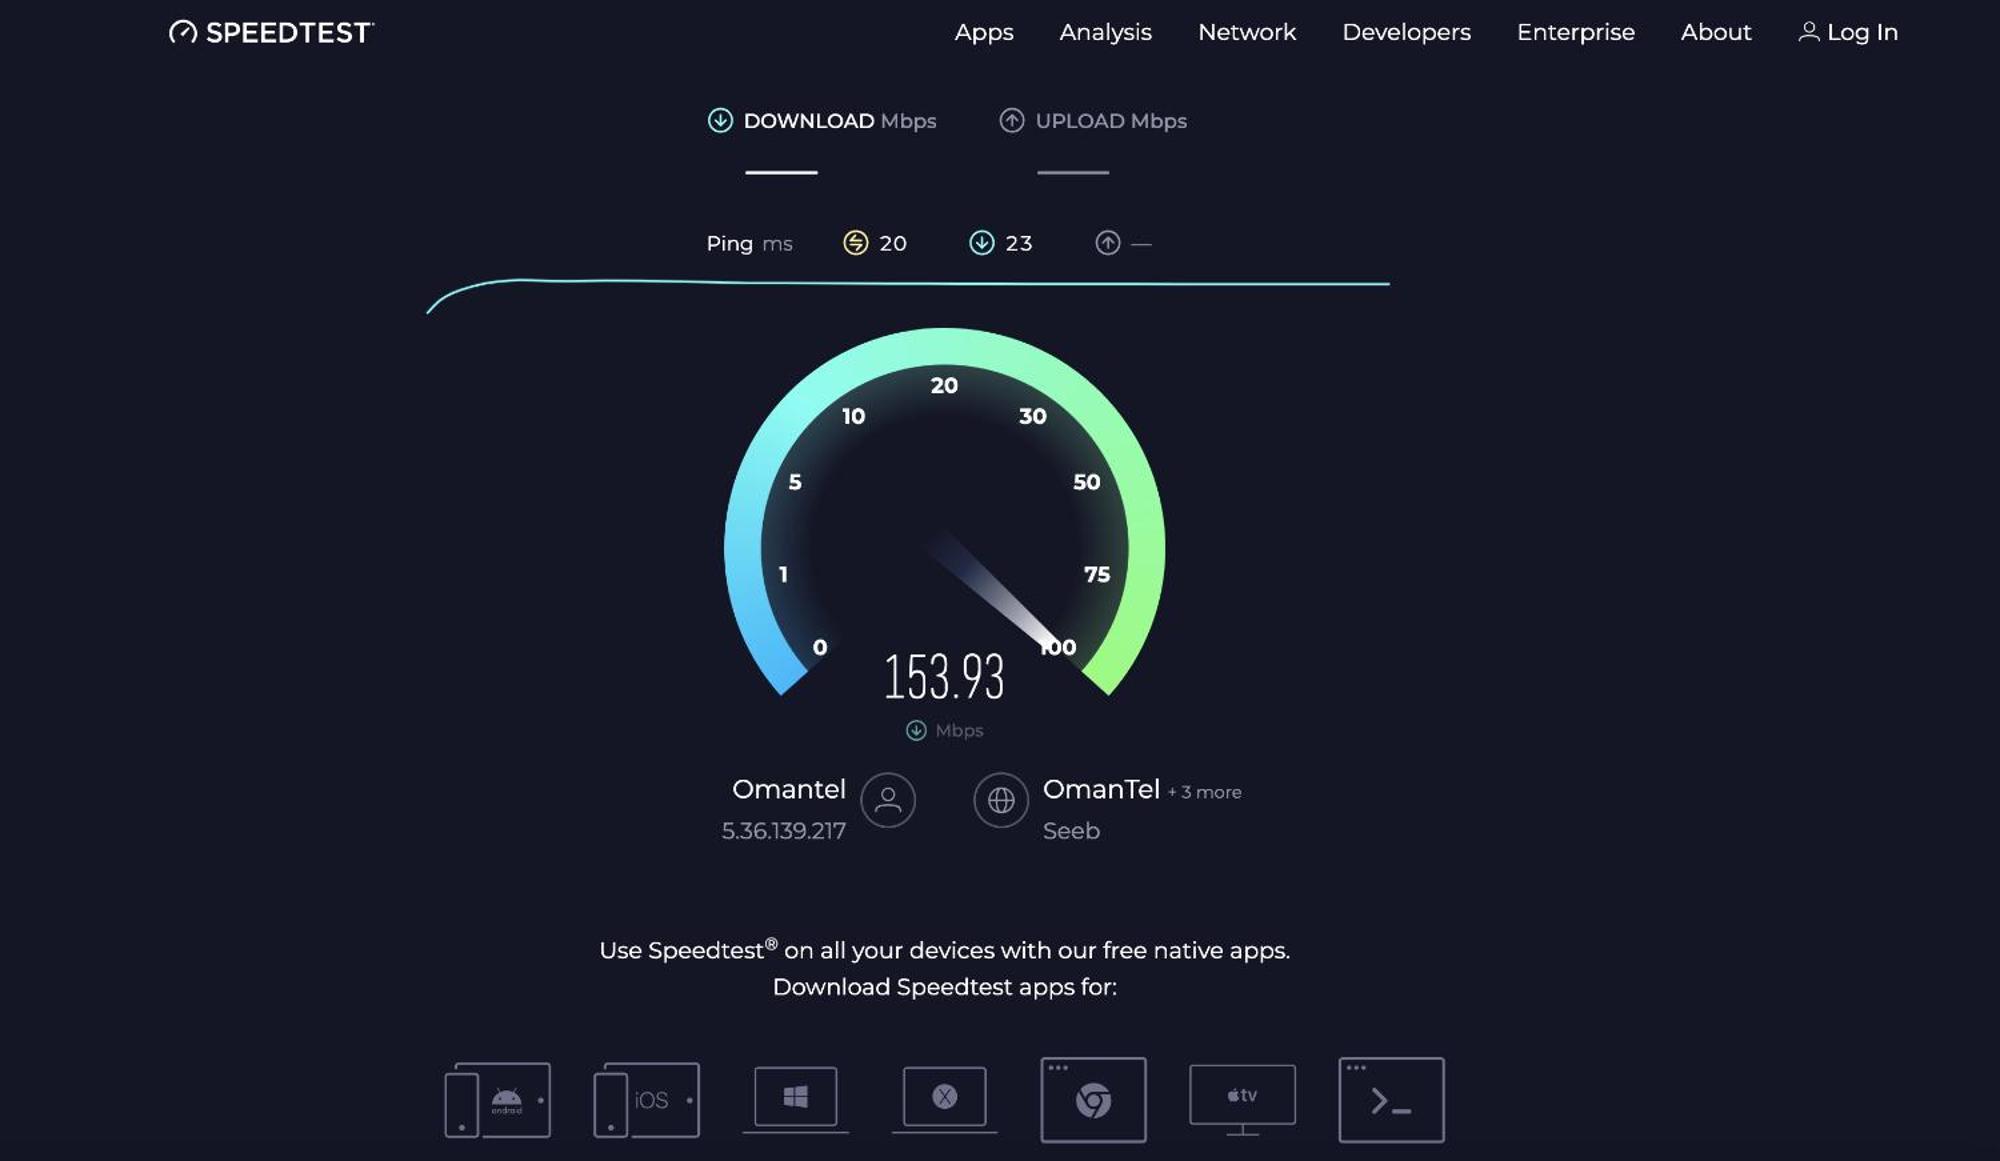This screenshot has height=1161, width=2000.
Task: Click the yellow idle ping icon
Action: pyautogui.click(x=856, y=243)
